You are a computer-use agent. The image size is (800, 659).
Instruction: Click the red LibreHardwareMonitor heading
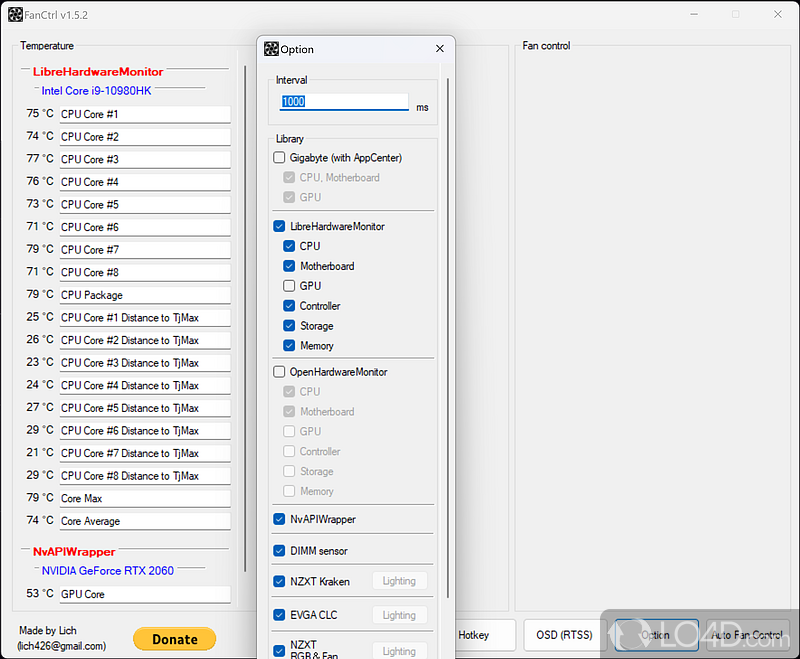pos(98,71)
